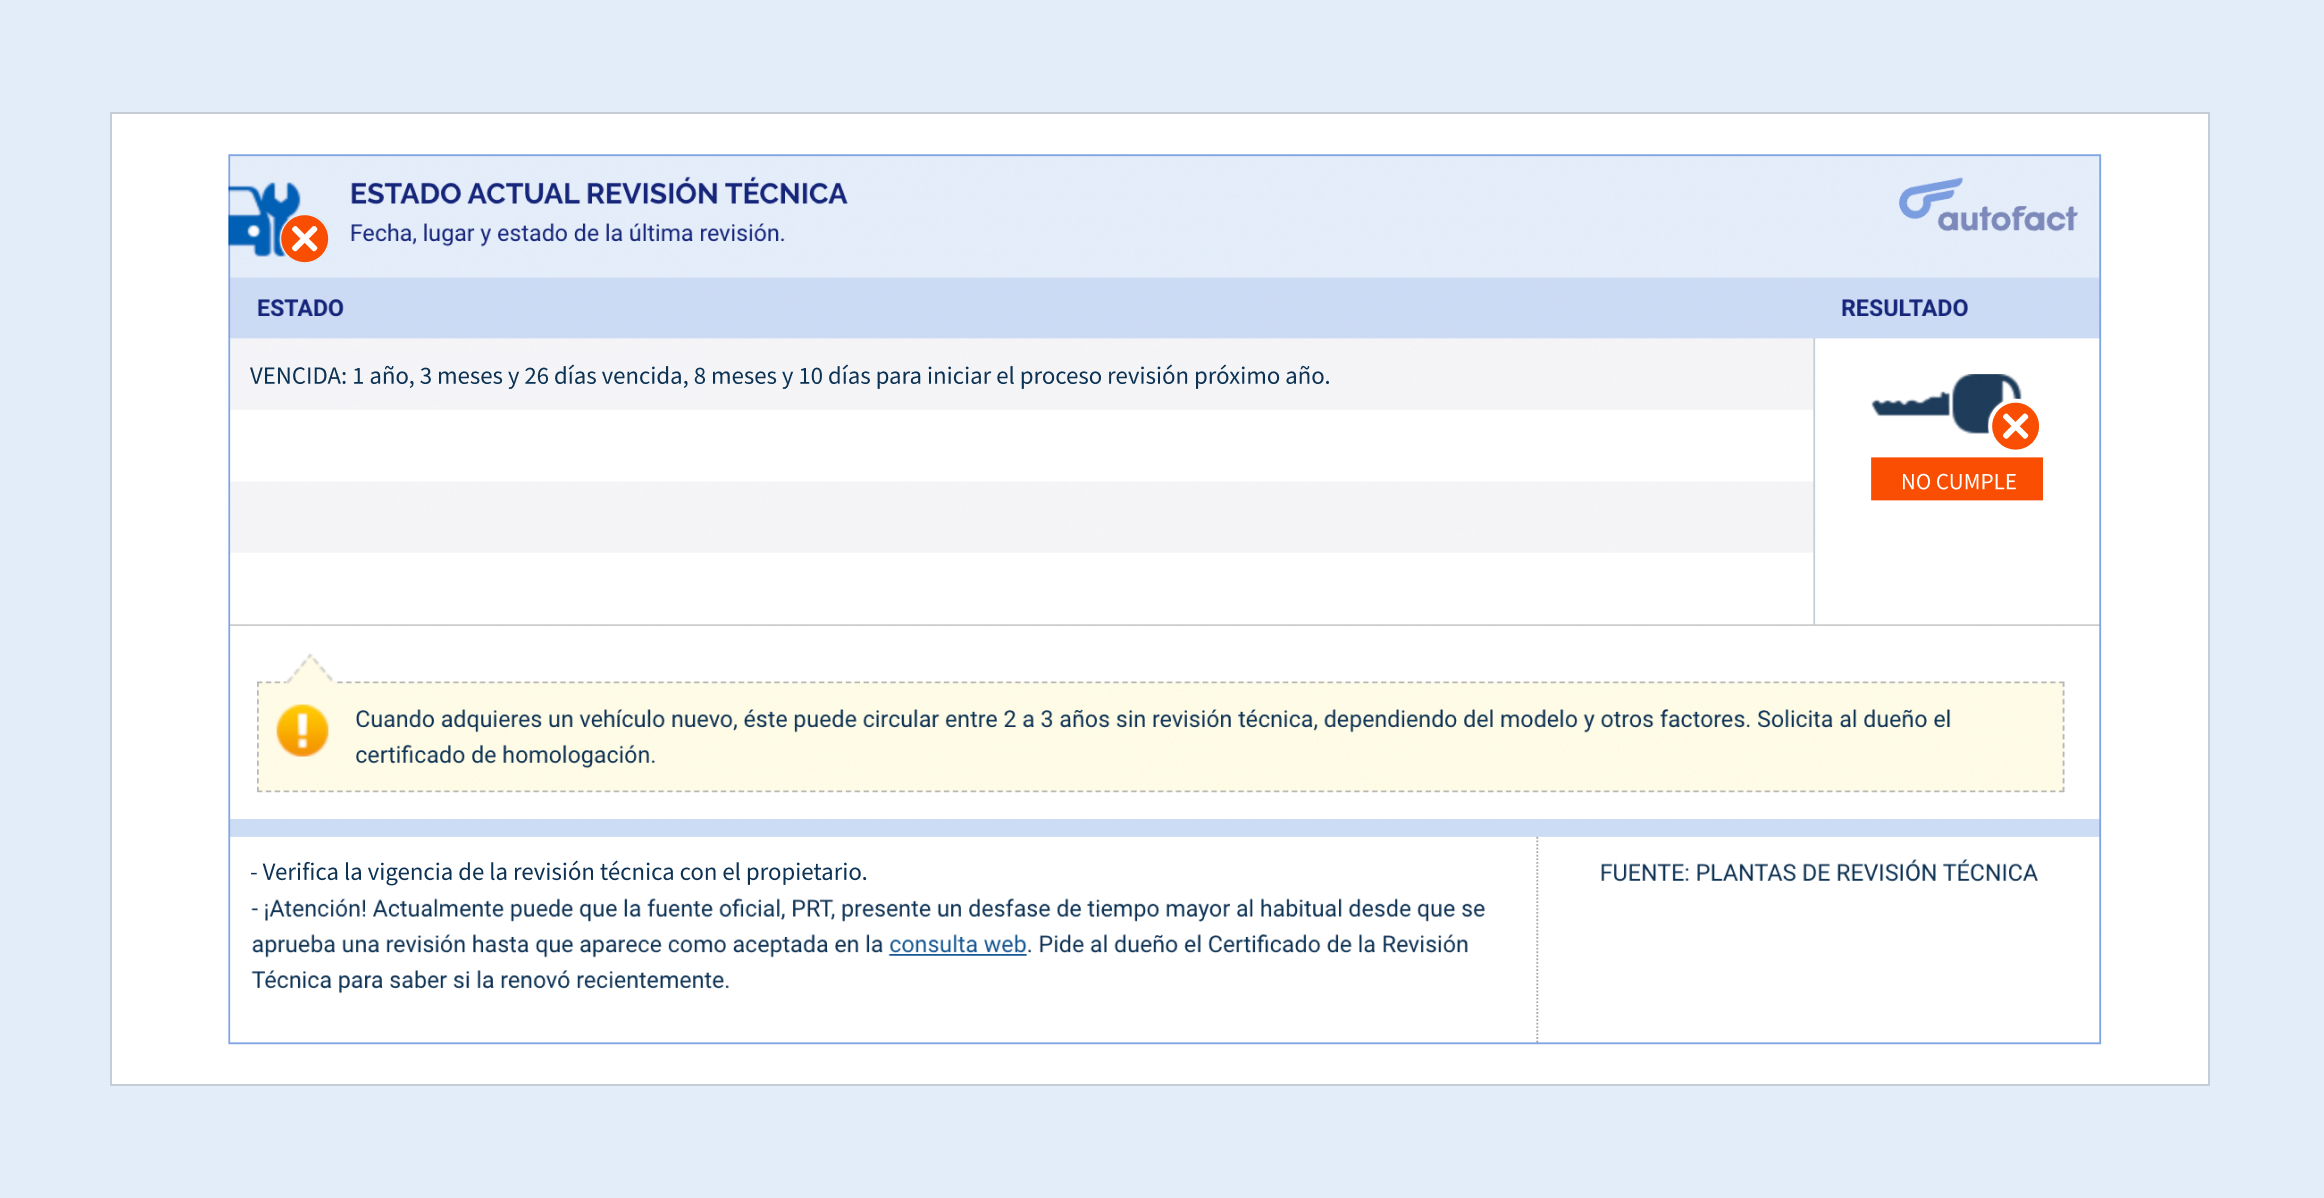This screenshot has width=2324, height=1198.
Task: Click the yellow exclamation warning icon
Action: (302, 731)
